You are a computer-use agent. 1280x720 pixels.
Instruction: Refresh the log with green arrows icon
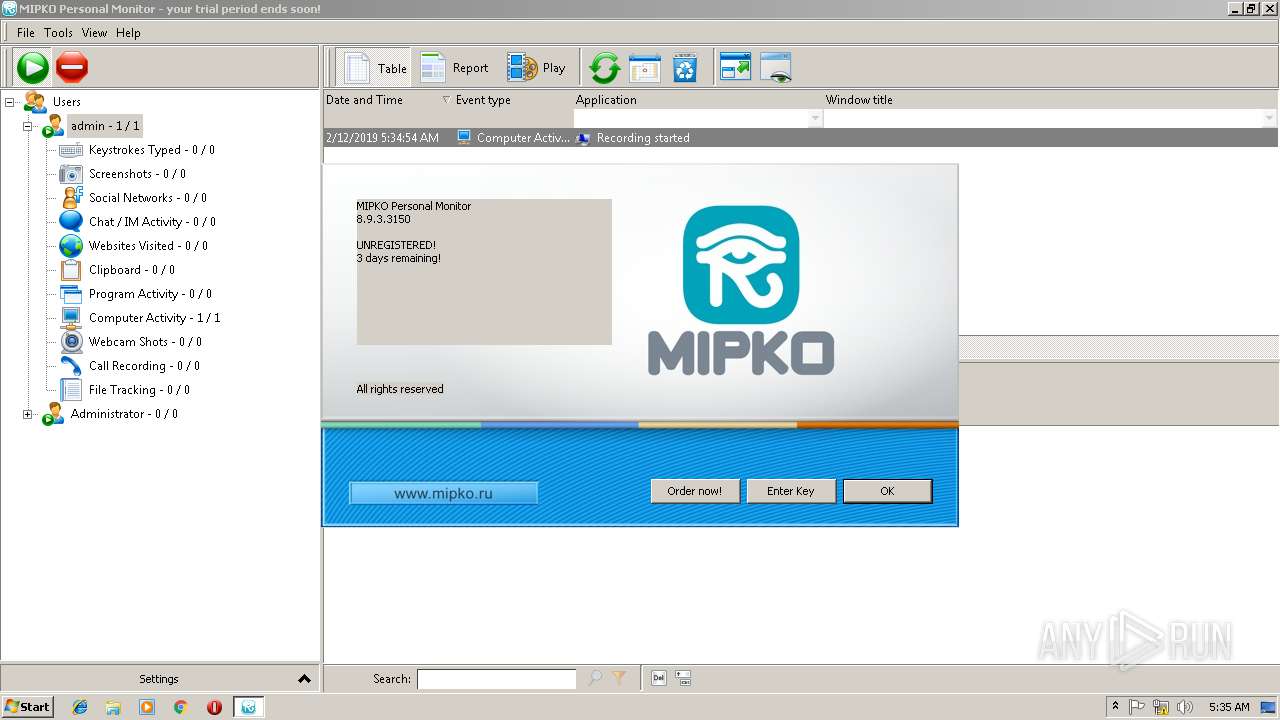604,68
